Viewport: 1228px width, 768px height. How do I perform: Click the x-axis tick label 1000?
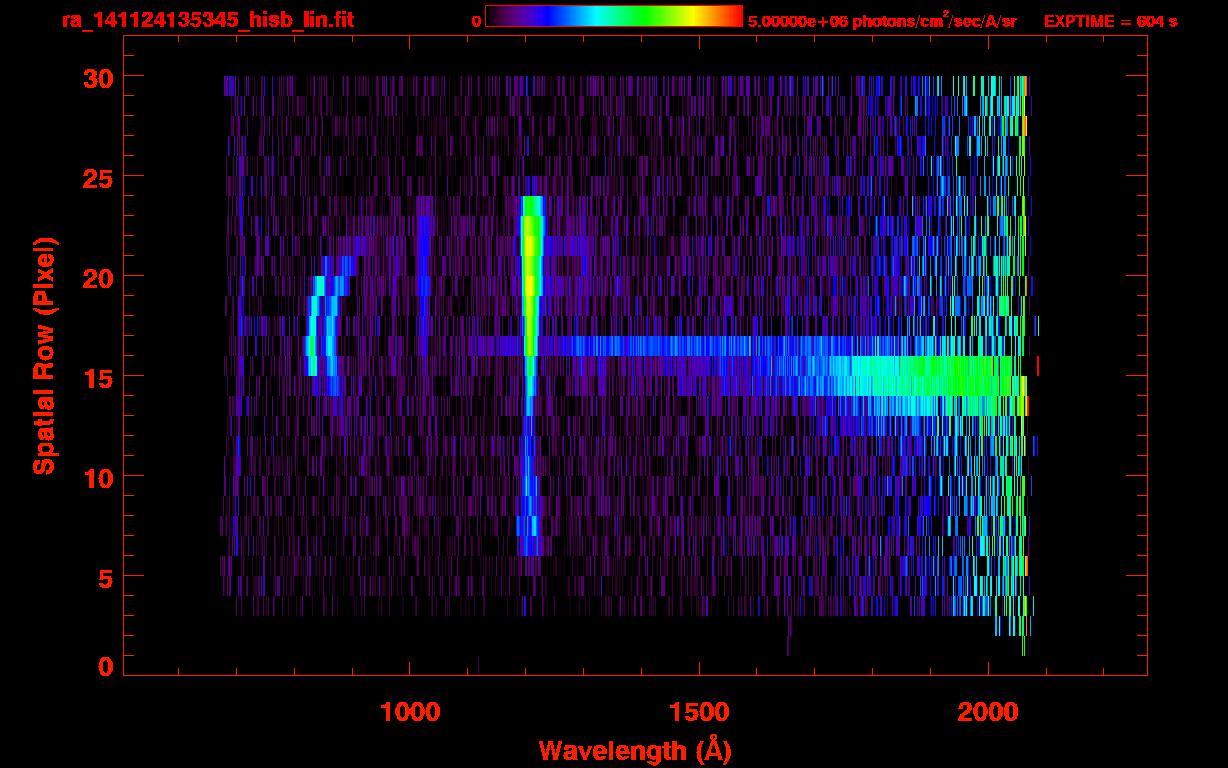(410, 712)
